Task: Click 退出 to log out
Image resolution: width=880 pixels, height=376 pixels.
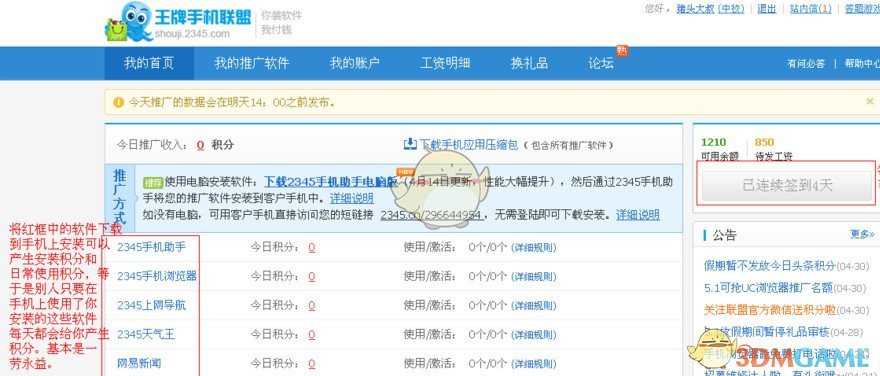Action: [767, 8]
